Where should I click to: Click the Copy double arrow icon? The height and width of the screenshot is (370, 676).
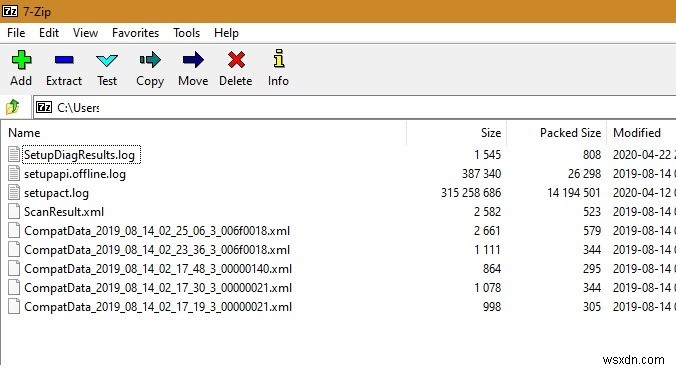[x=150, y=60]
